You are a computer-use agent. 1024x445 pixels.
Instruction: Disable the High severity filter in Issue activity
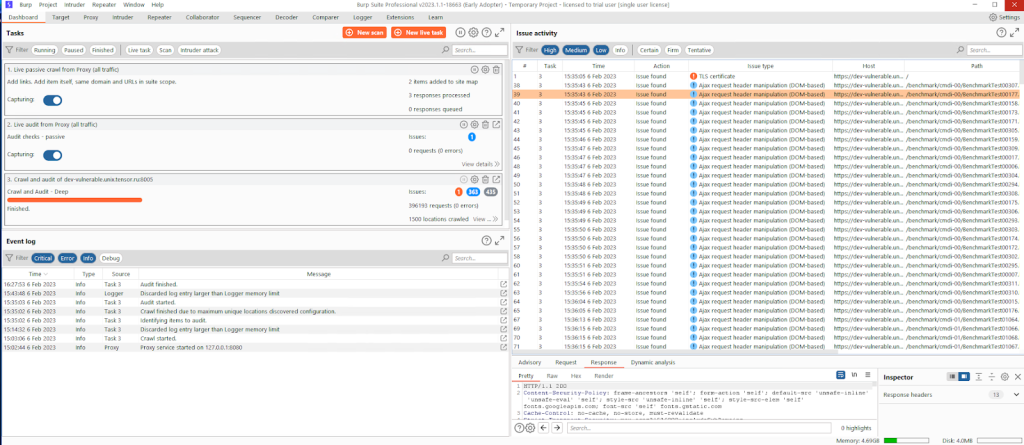coord(550,49)
